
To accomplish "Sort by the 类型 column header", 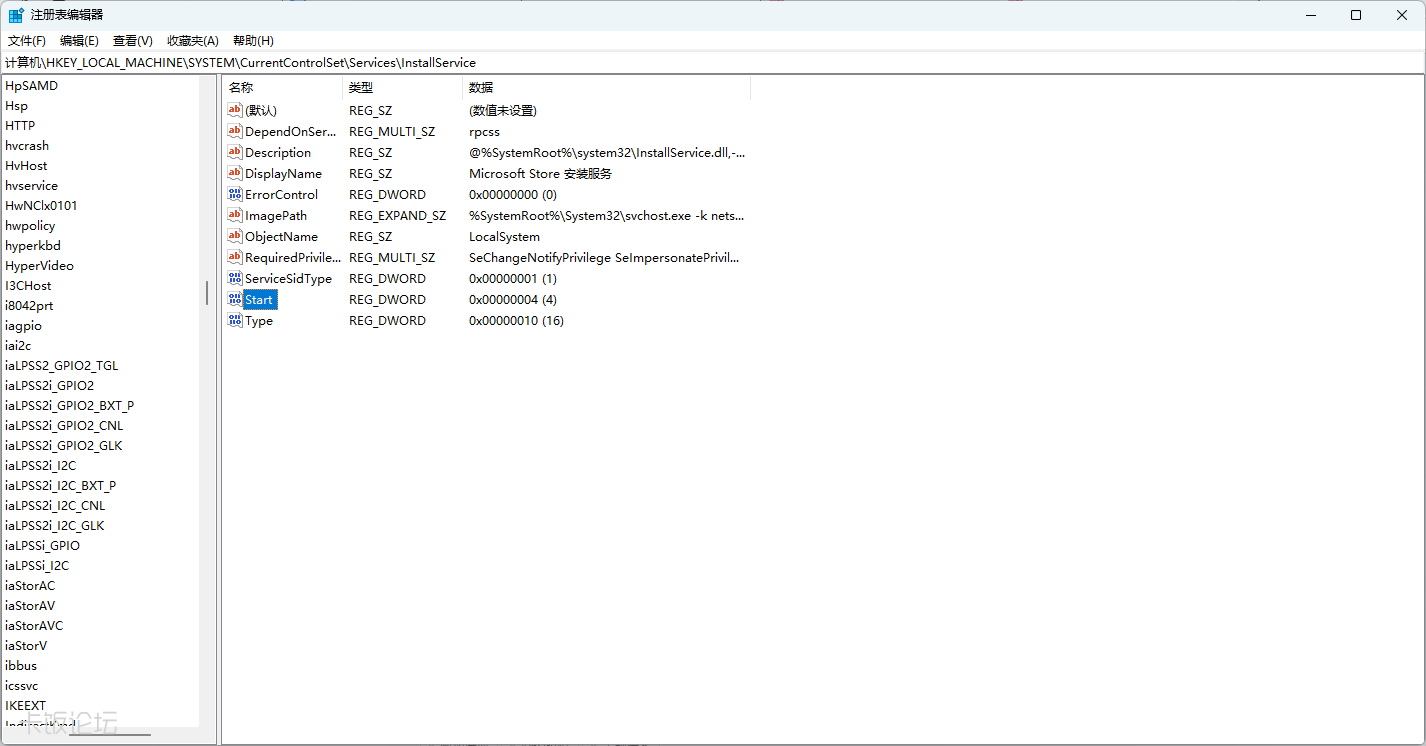I will [402, 88].
